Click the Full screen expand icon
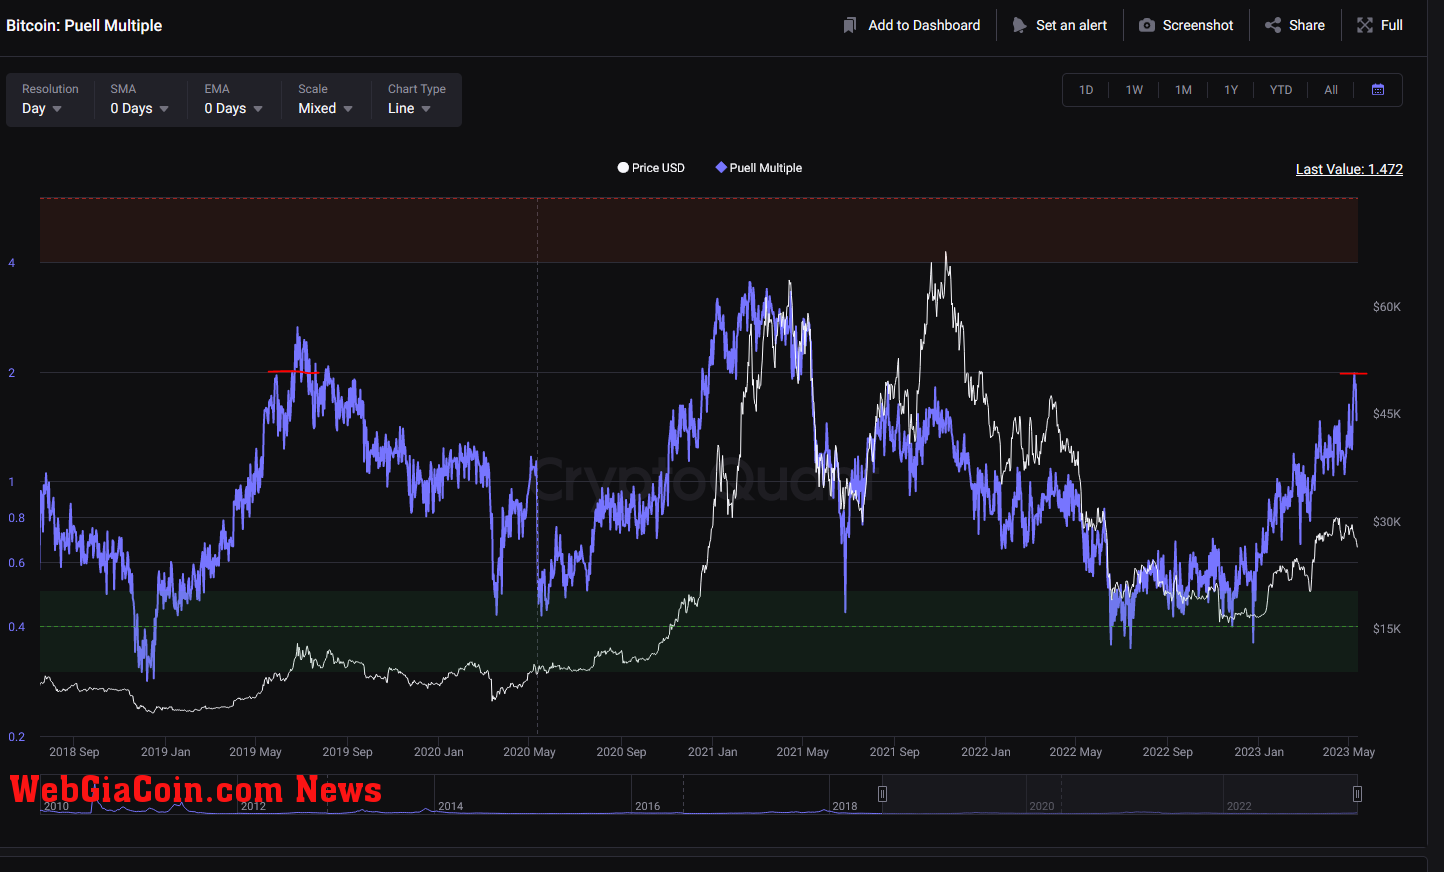This screenshot has width=1444, height=872. point(1365,25)
